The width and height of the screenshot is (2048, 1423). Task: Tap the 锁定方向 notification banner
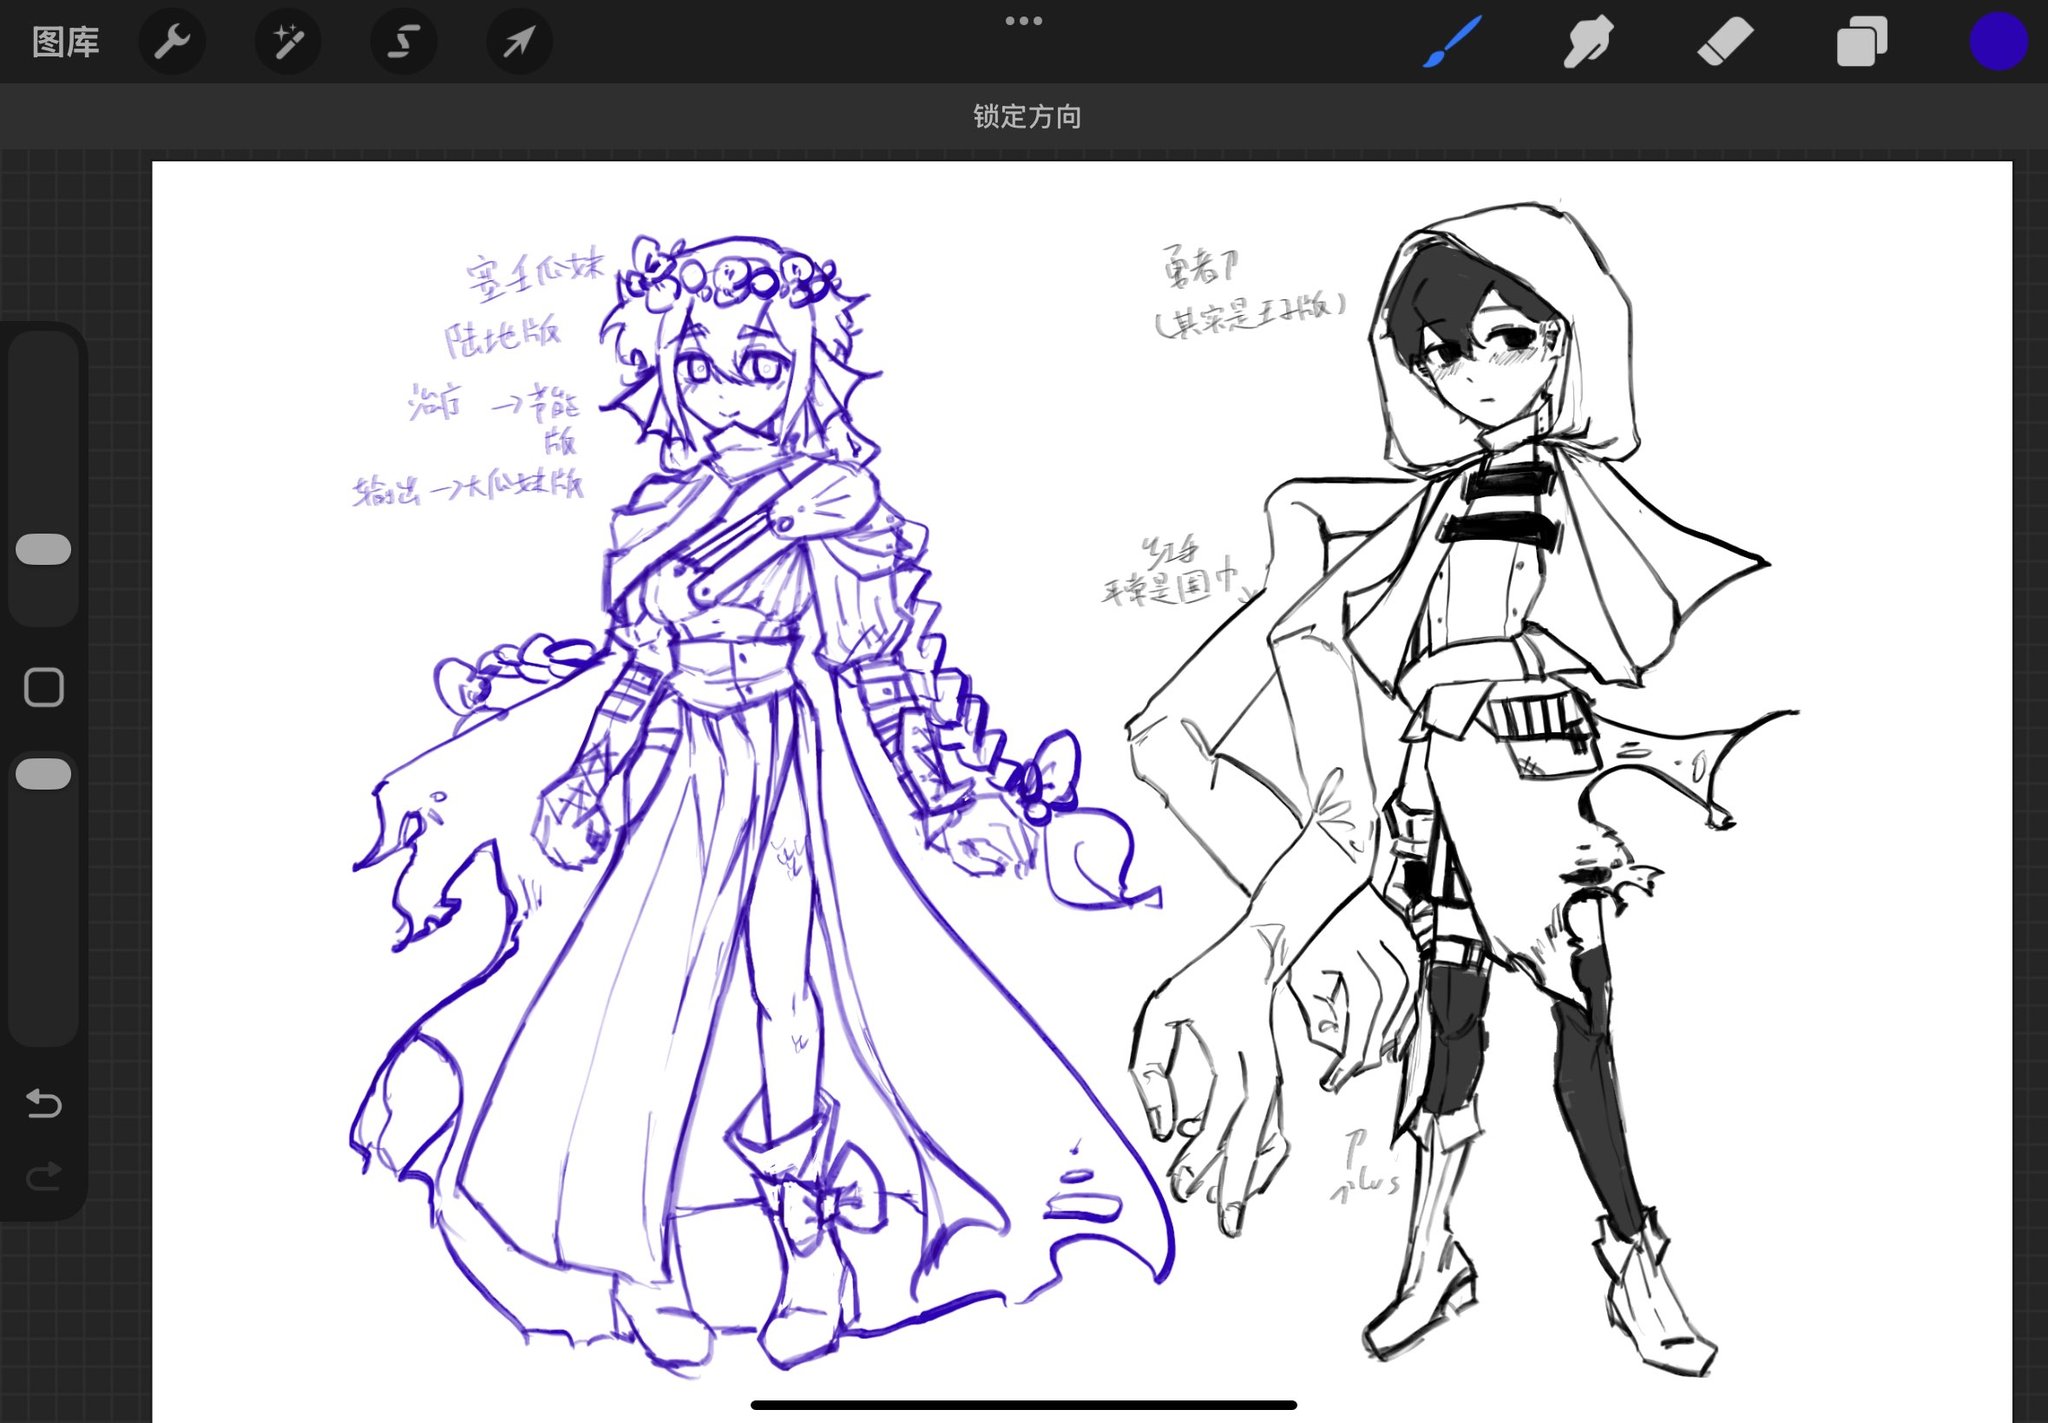pos(1026,117)
